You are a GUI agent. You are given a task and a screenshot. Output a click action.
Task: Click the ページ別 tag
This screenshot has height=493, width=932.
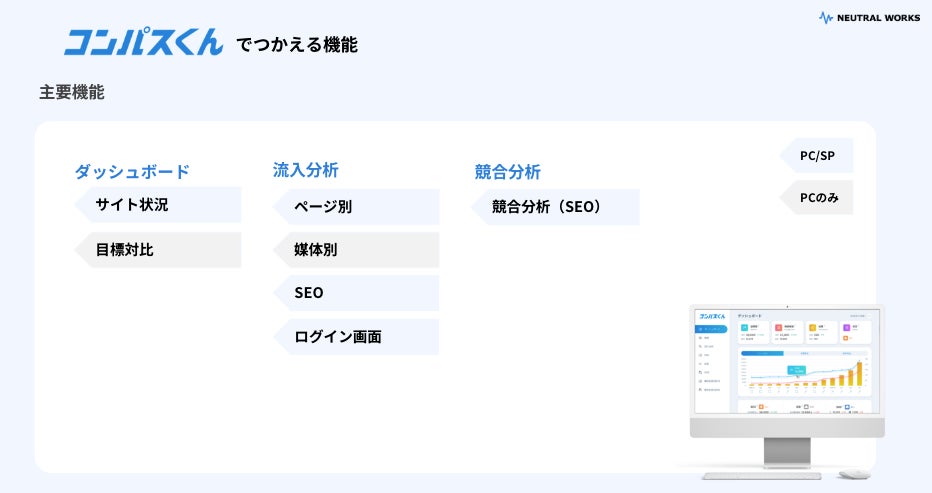[x=356, y=207]
